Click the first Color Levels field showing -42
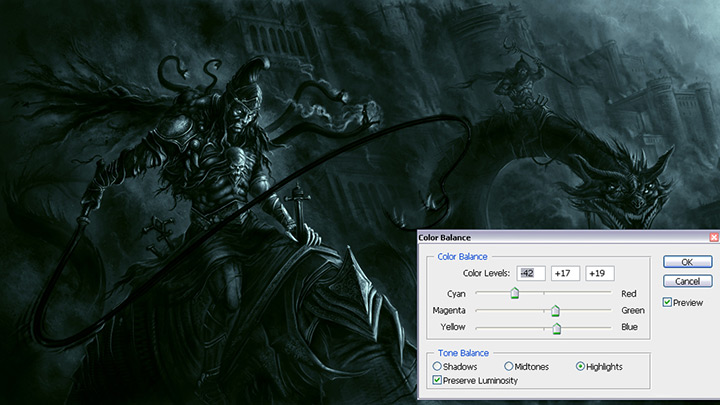 click(531, 273)
